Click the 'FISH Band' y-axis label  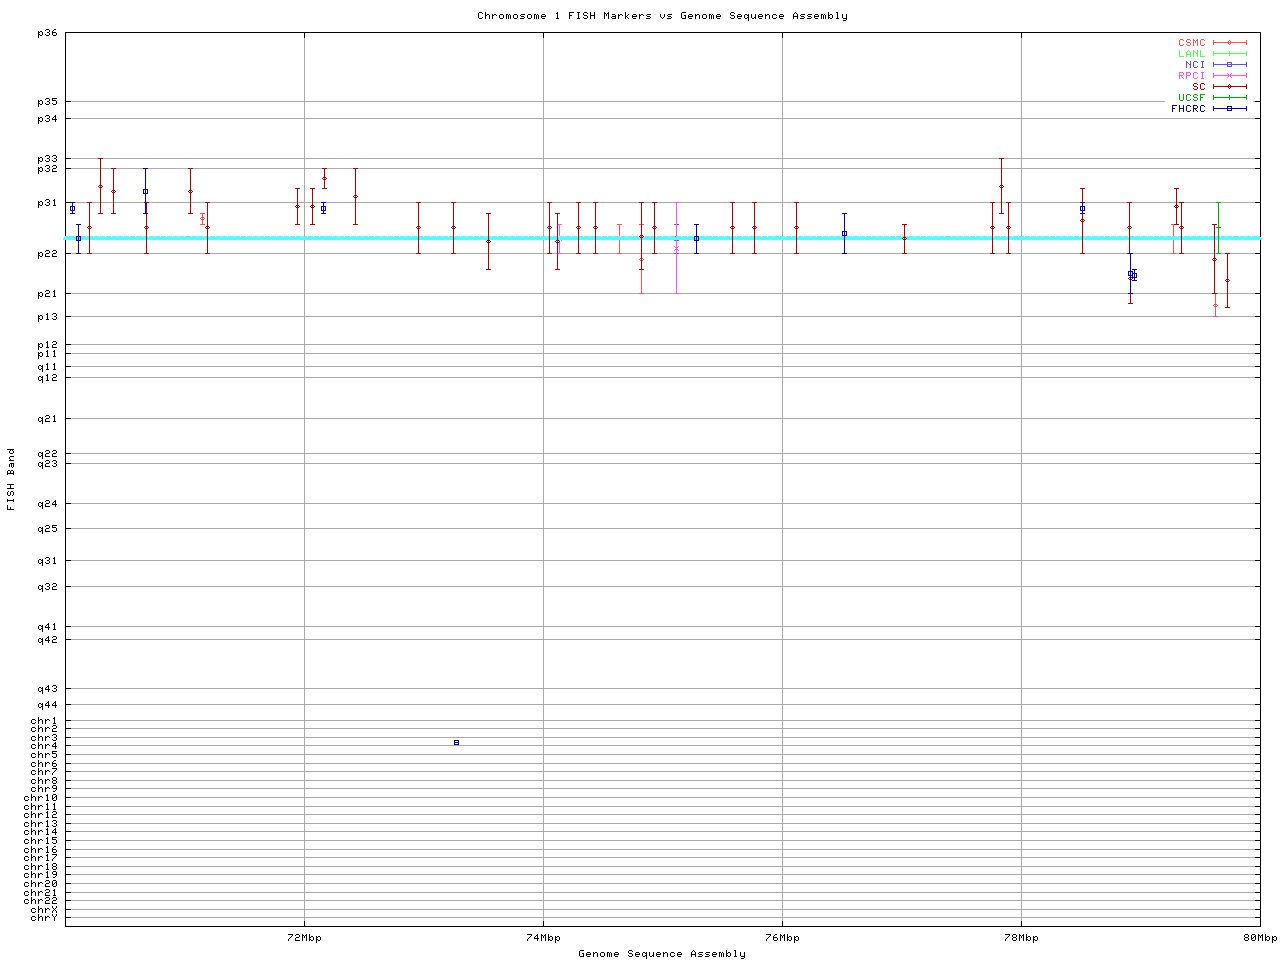pyautogui.click(x=11, y=479)
